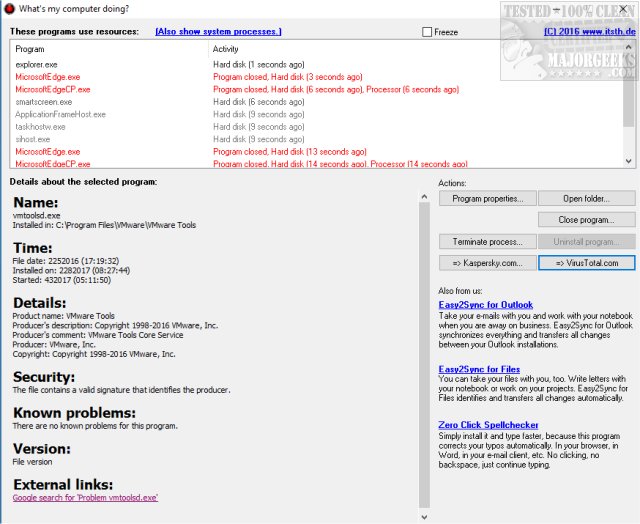
Task: Open Google search for 'Problem vmtoolsd.exe'
Action: [85, 497]
